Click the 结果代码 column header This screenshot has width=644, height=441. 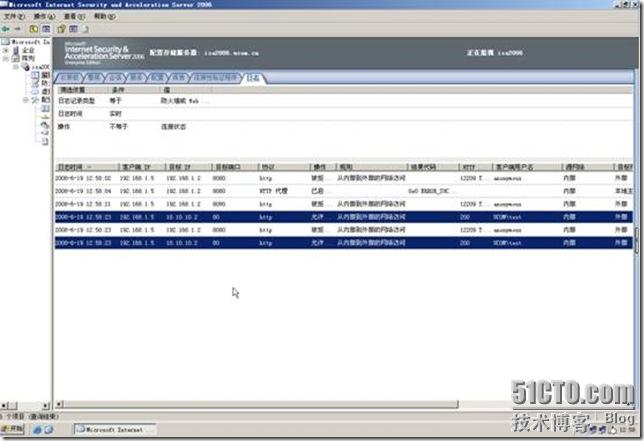433,167
